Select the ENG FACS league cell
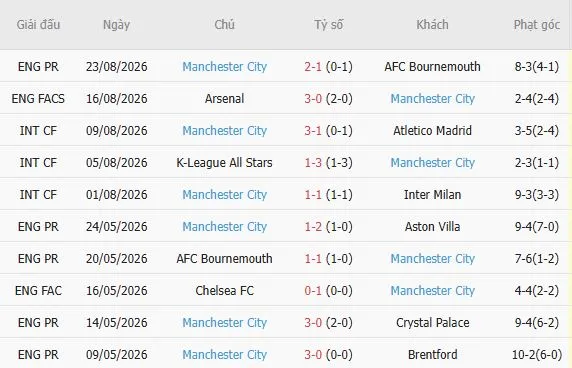The image size is (572, 368). pyautogui.click(x=38, y=98)
